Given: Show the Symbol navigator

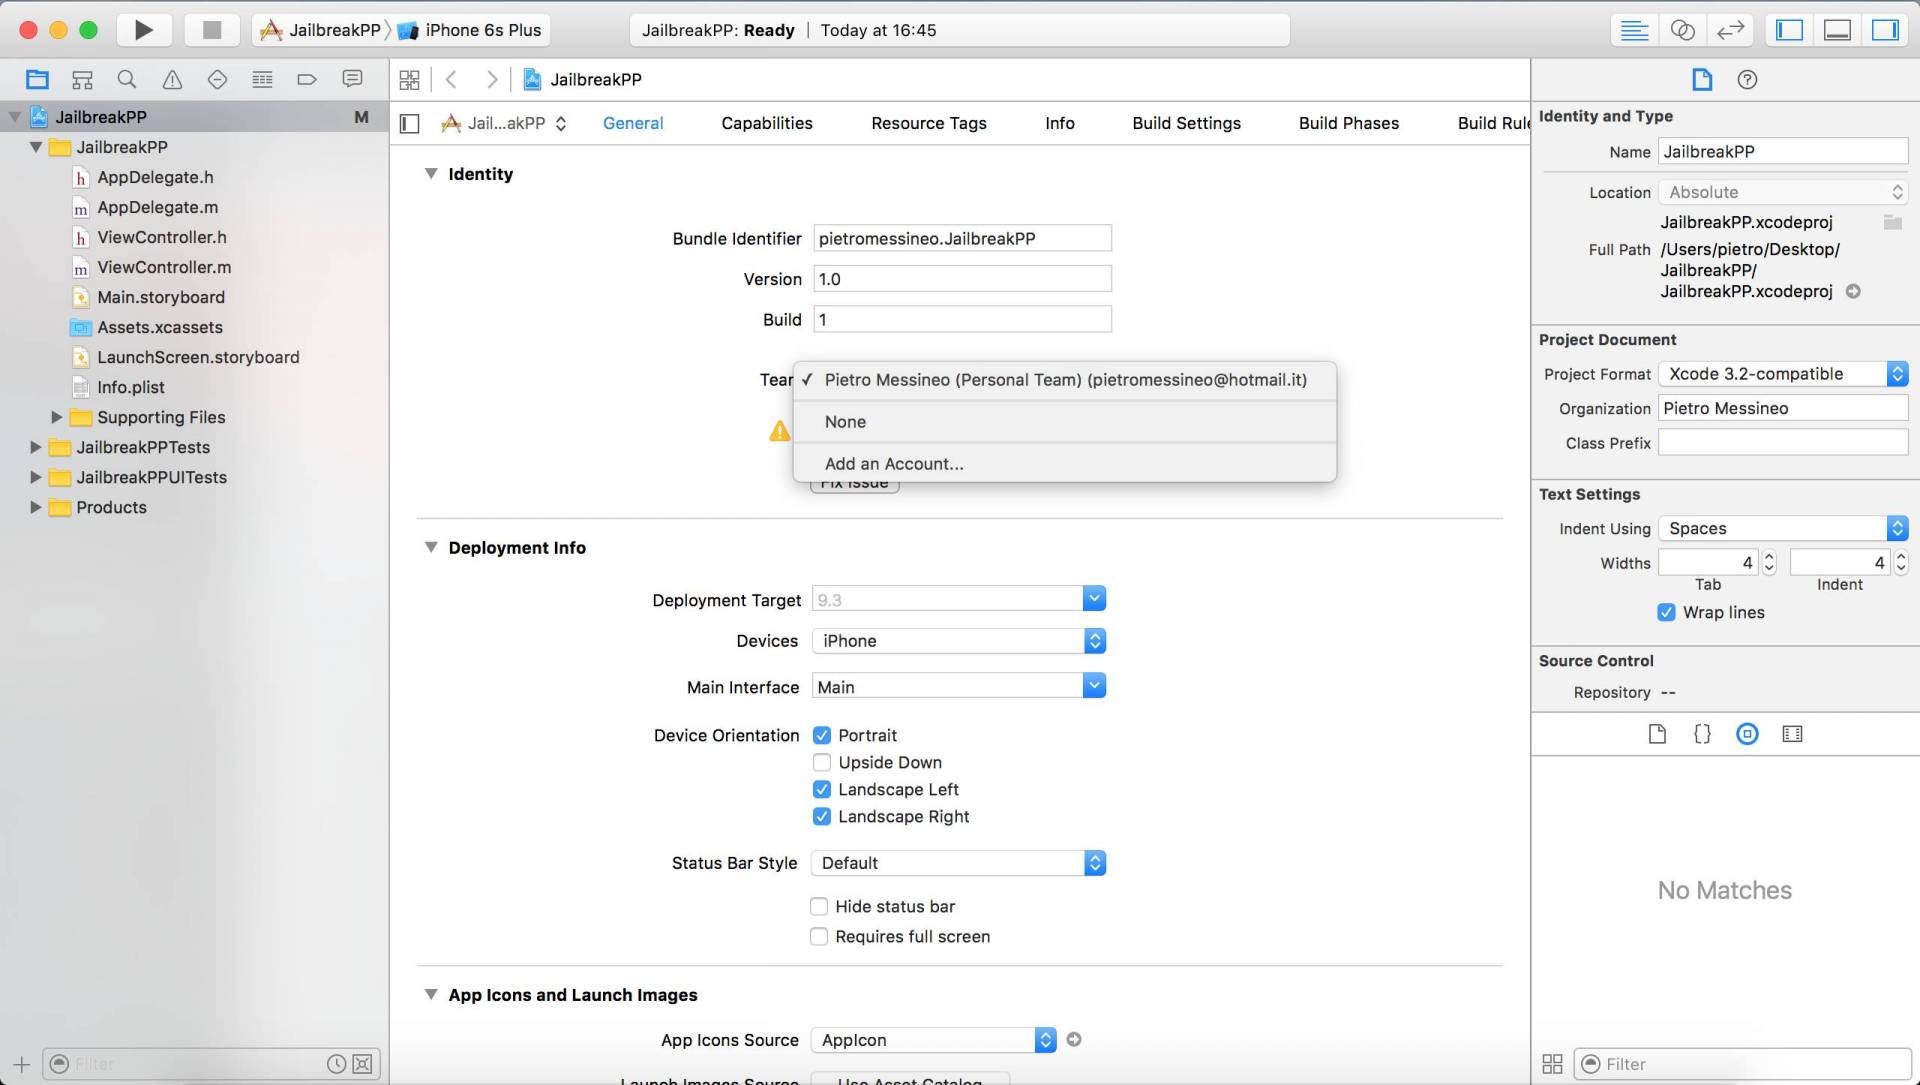Looking at the screenshot, I should 82,79.
